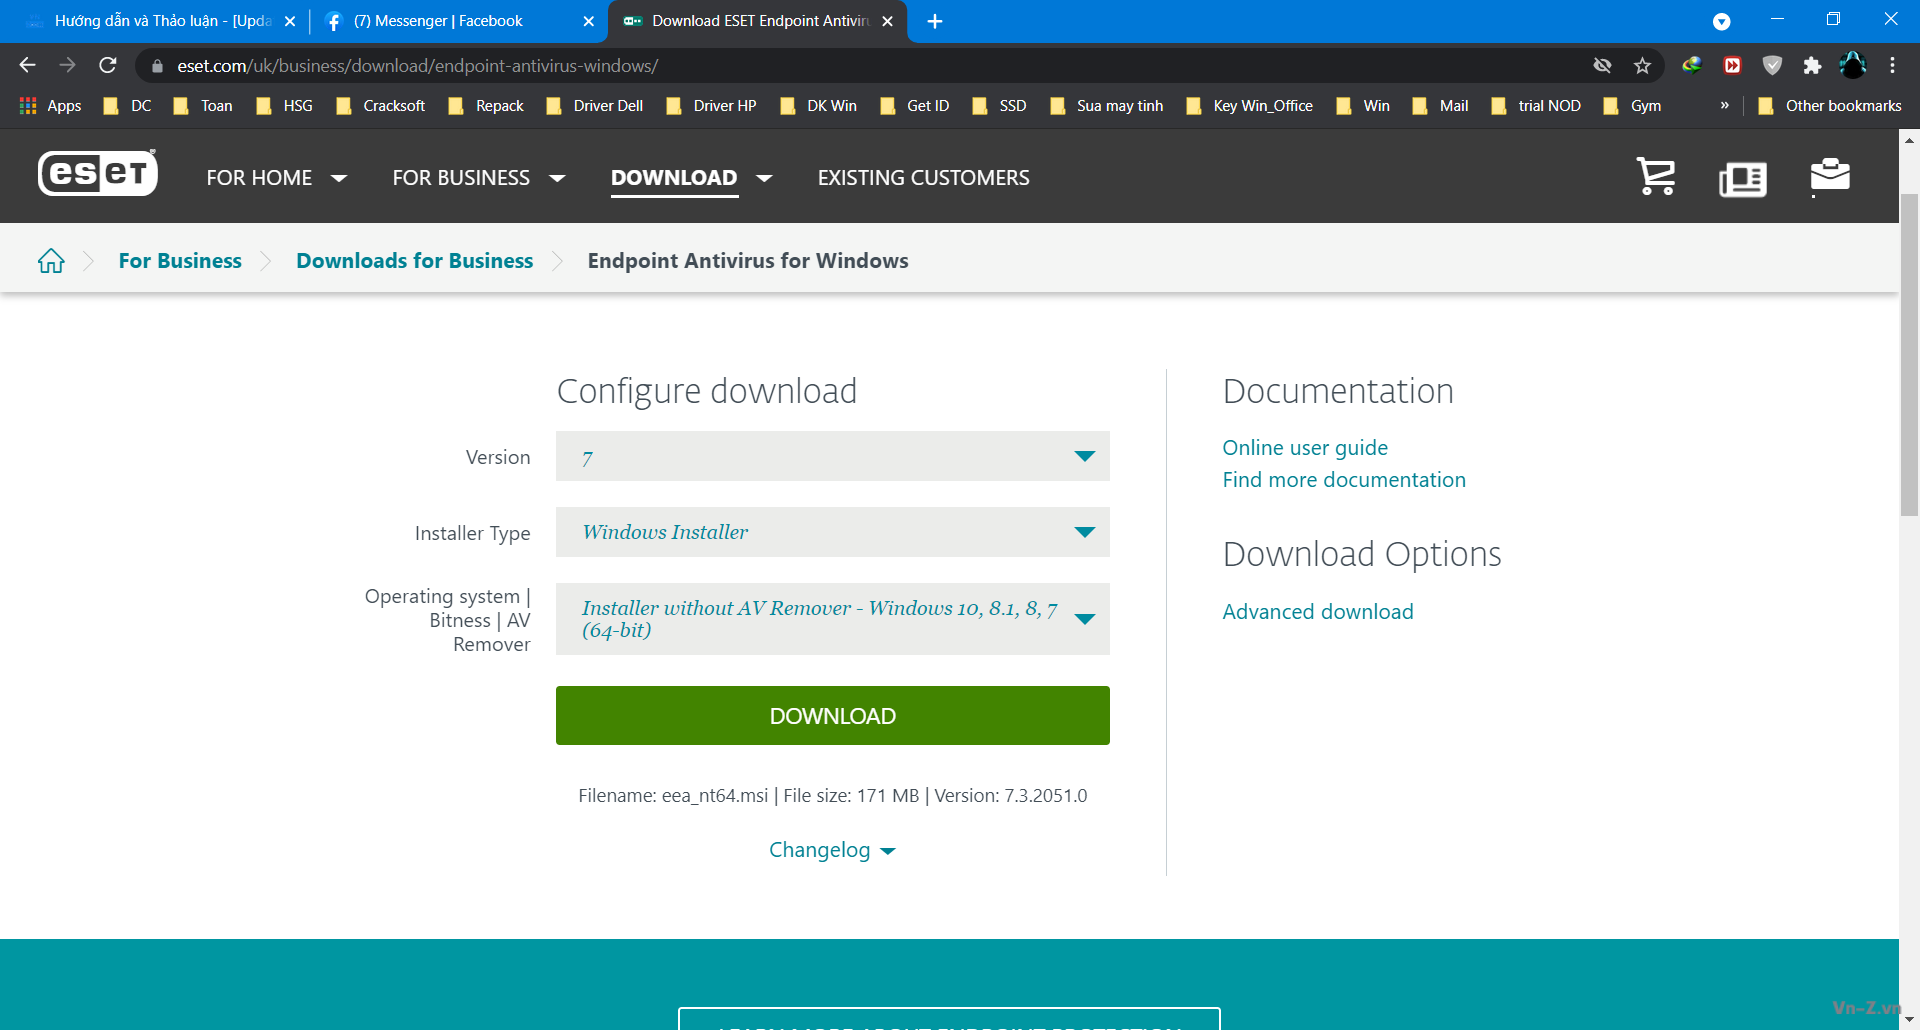Open the Online user guide link
Viewport: 1920px width, 1030px height.
pos(1304,448)
